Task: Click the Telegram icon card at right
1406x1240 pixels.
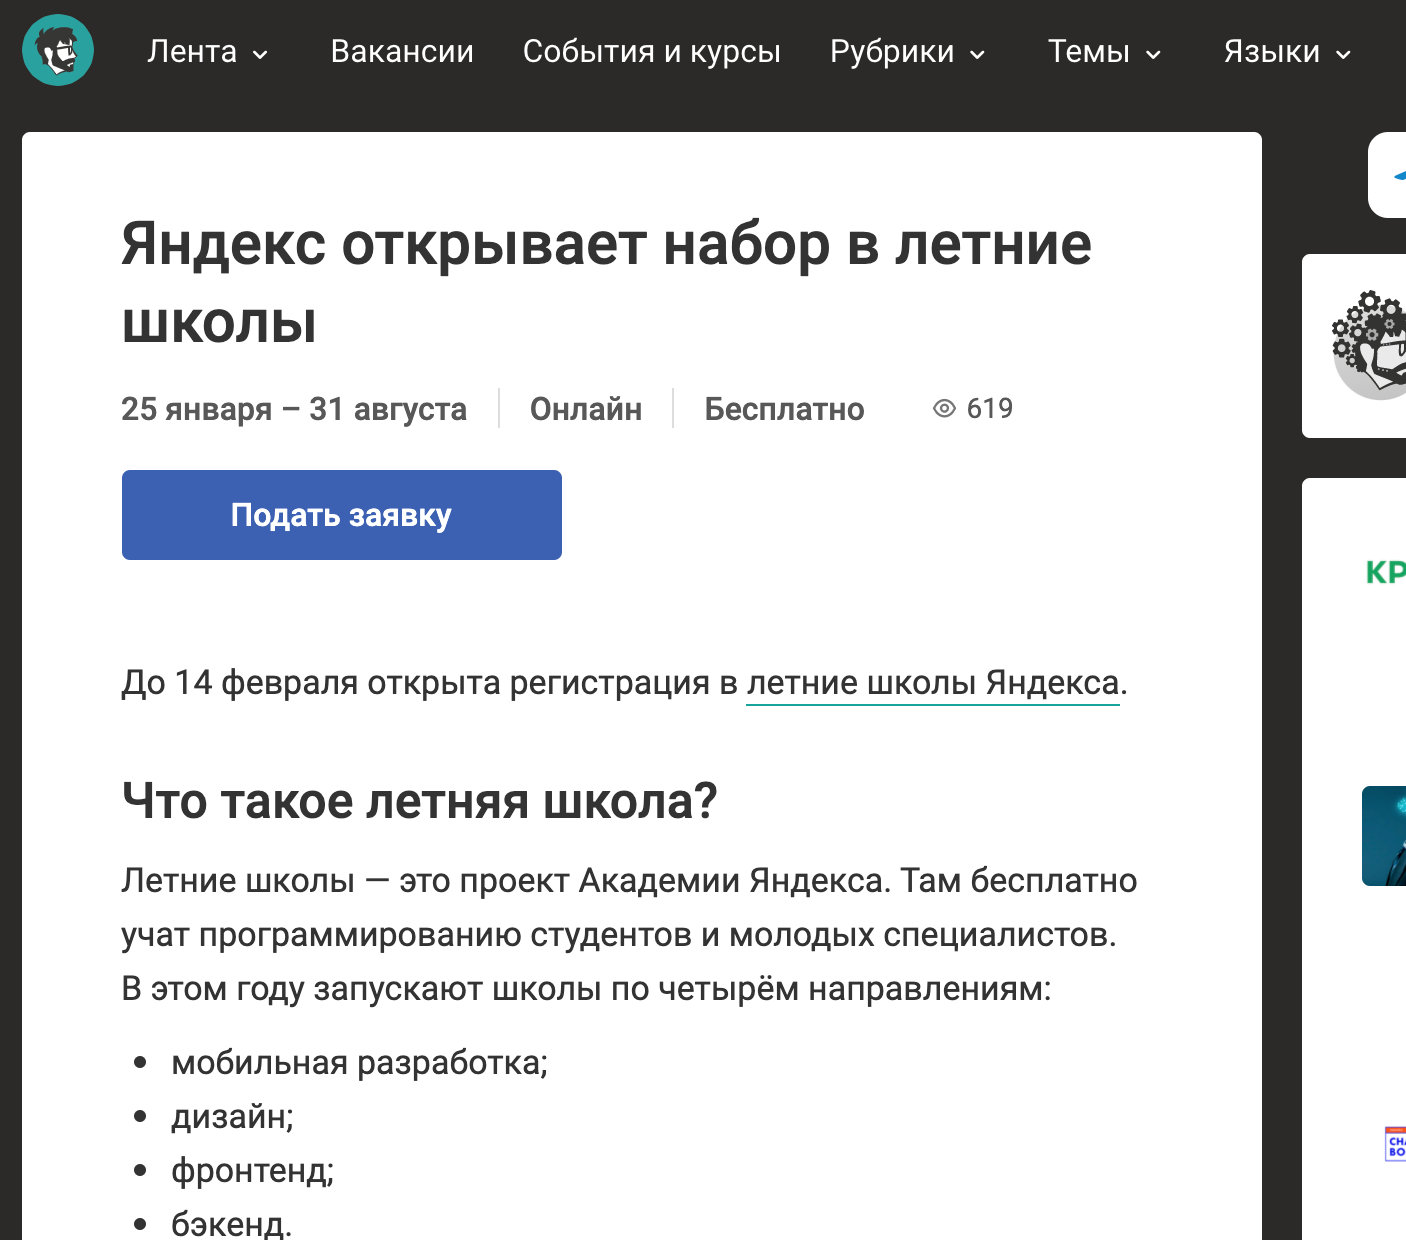Action: click(x=1388, y=175)
